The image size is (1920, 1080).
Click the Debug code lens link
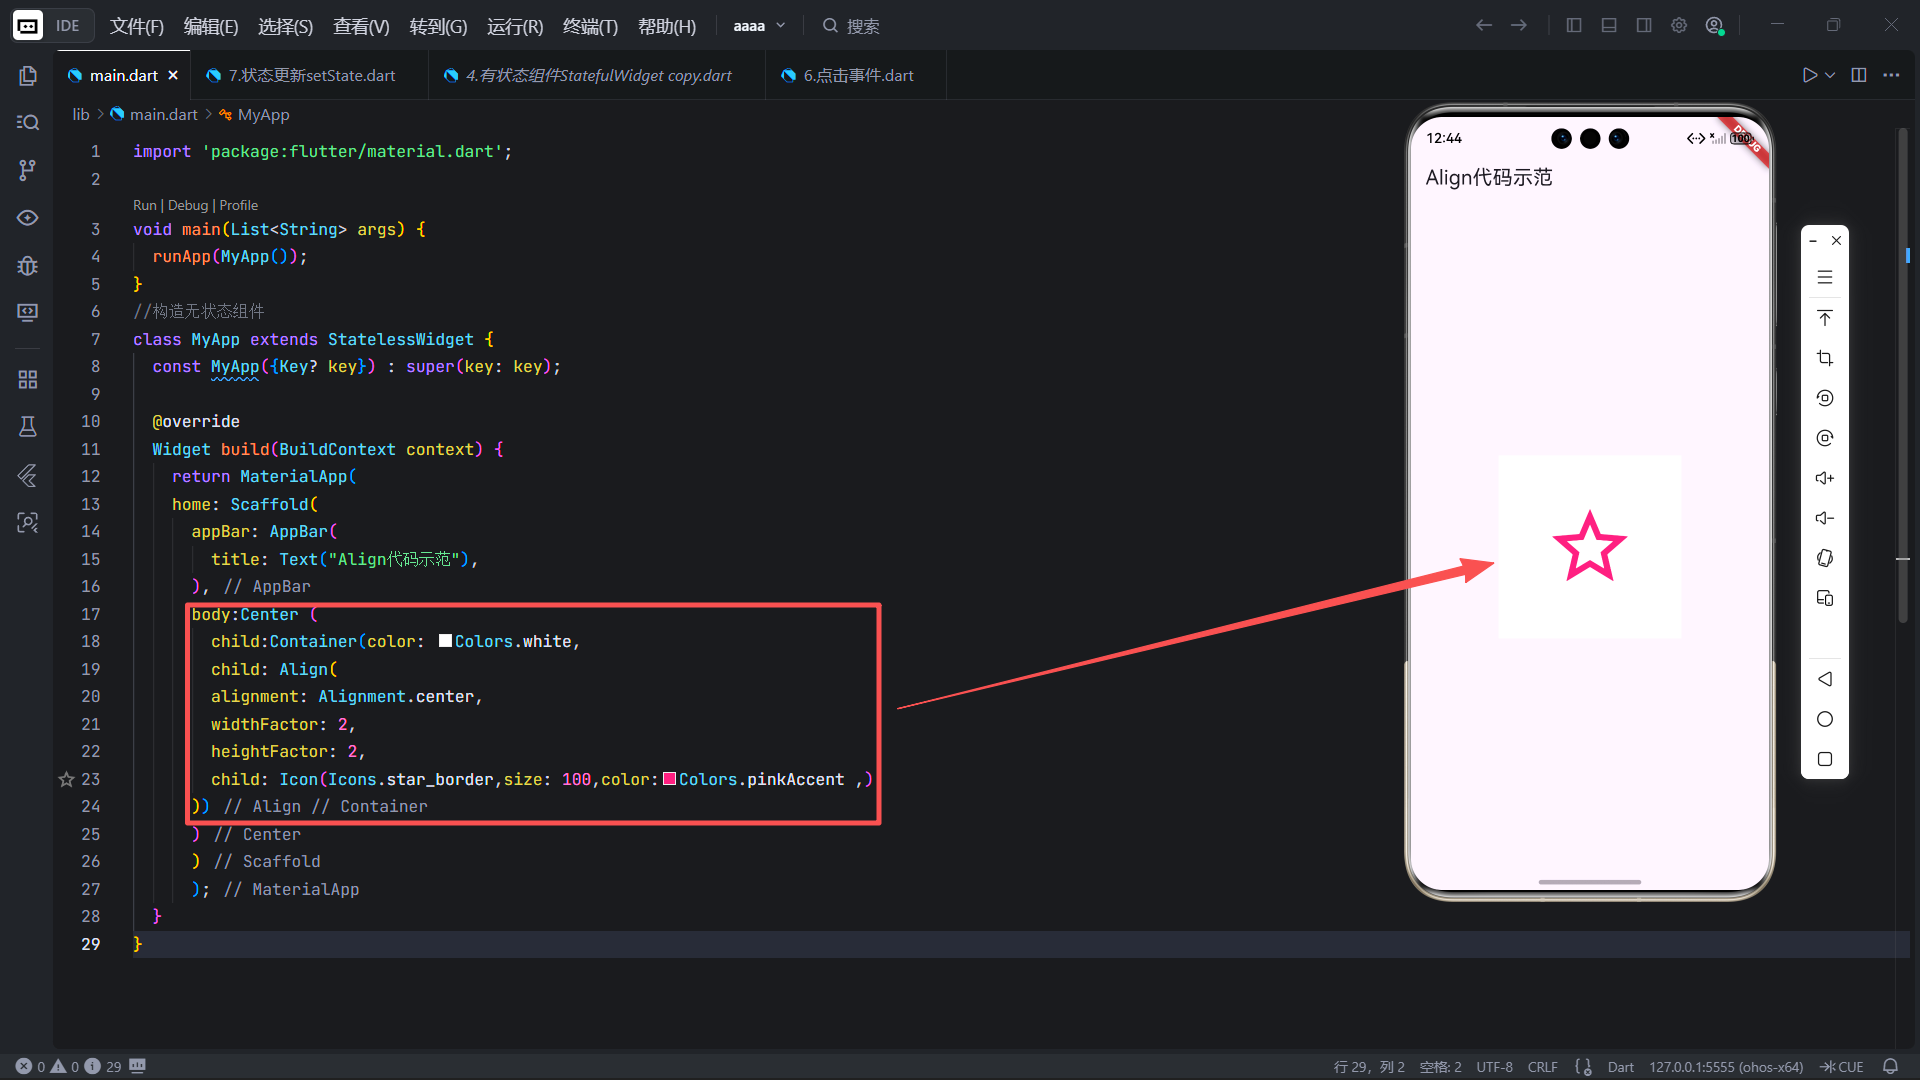click(x=188, y=205)
